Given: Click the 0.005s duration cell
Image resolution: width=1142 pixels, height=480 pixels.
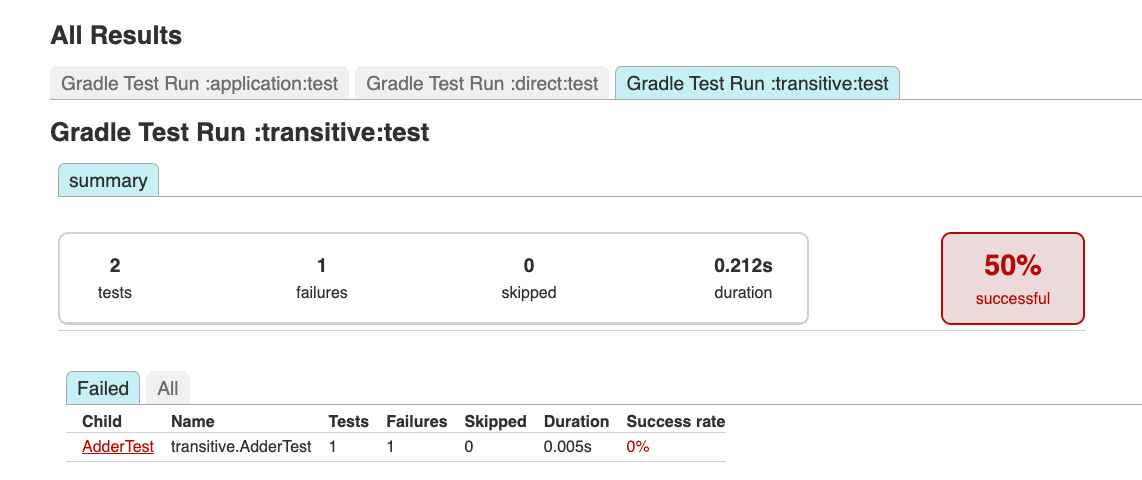Looking at the screenshot, I should (x=568, y=447).
